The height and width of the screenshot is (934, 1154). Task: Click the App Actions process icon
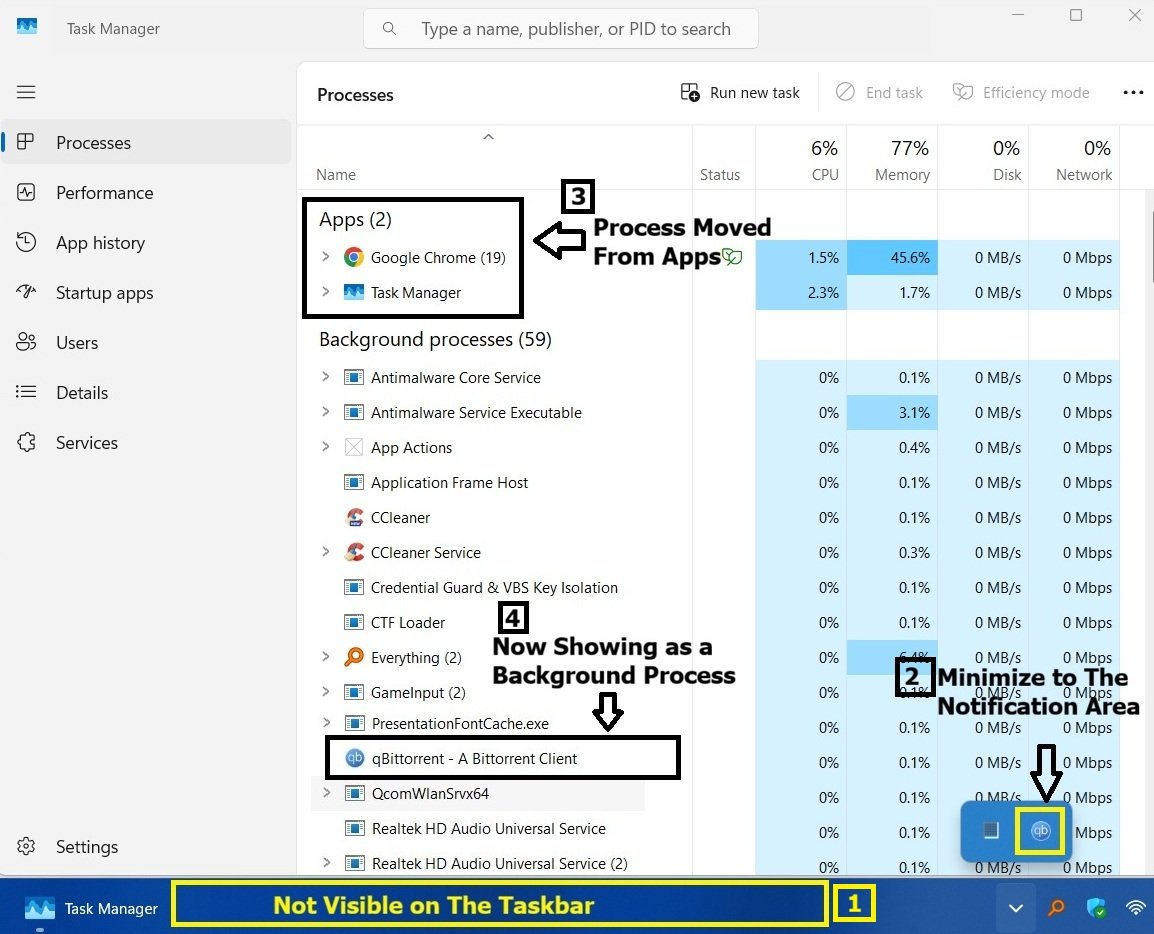(x=354, y=447)
